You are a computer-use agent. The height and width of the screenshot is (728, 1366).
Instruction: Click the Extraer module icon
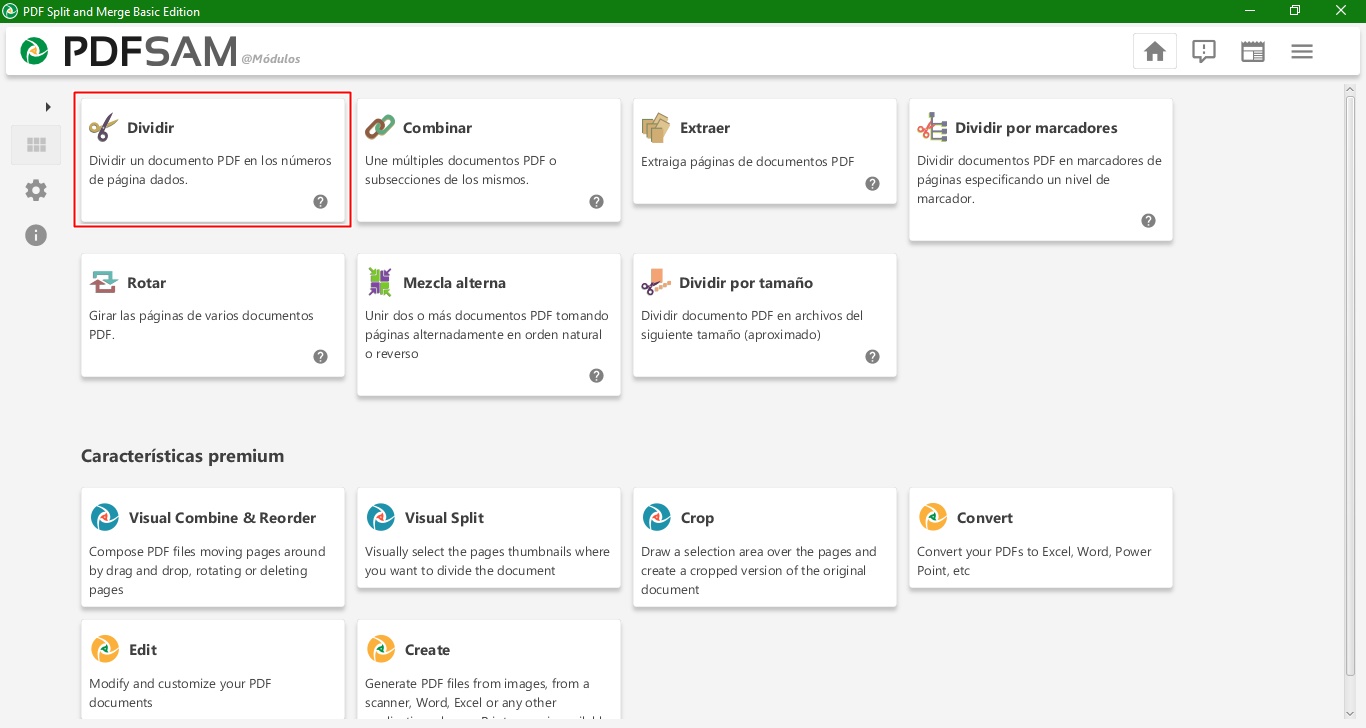point(655,127)
